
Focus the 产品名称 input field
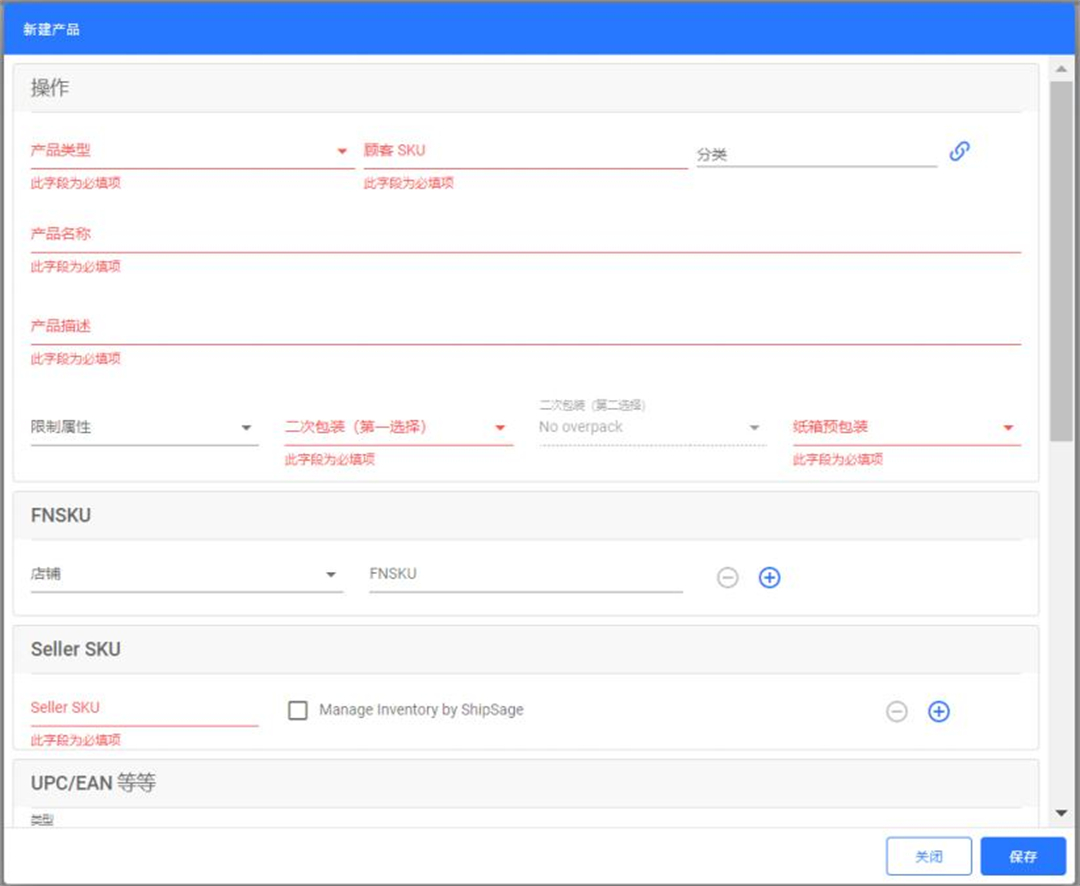tap(526, 235)
